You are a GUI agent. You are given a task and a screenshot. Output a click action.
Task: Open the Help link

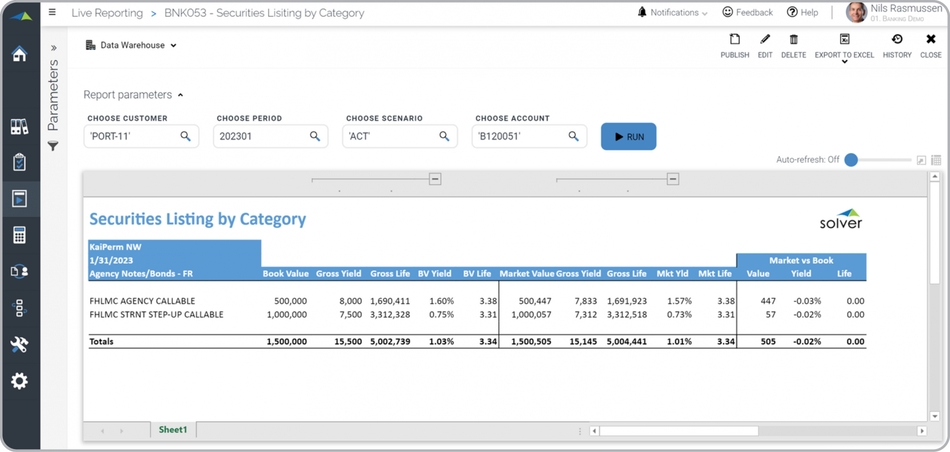802,13
